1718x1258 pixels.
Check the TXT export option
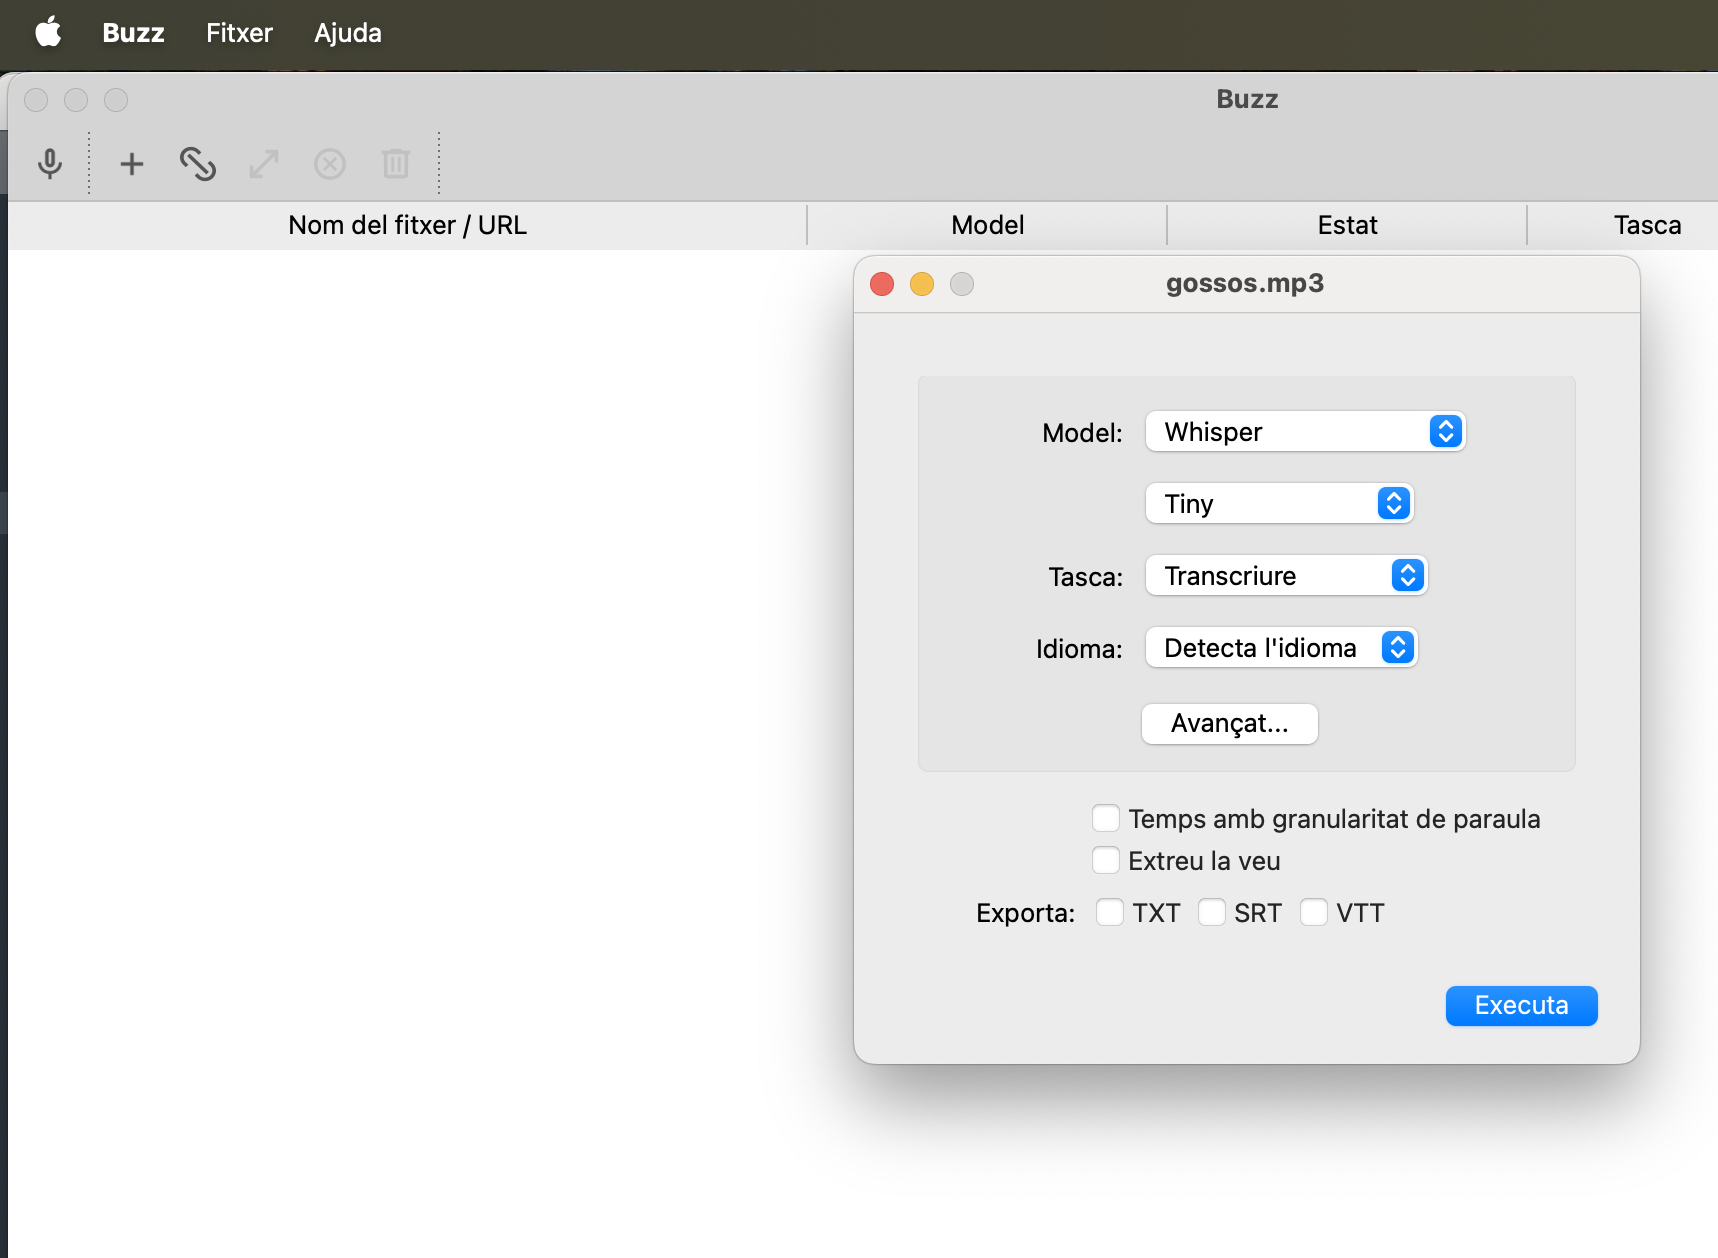[x=1109, y=912]
